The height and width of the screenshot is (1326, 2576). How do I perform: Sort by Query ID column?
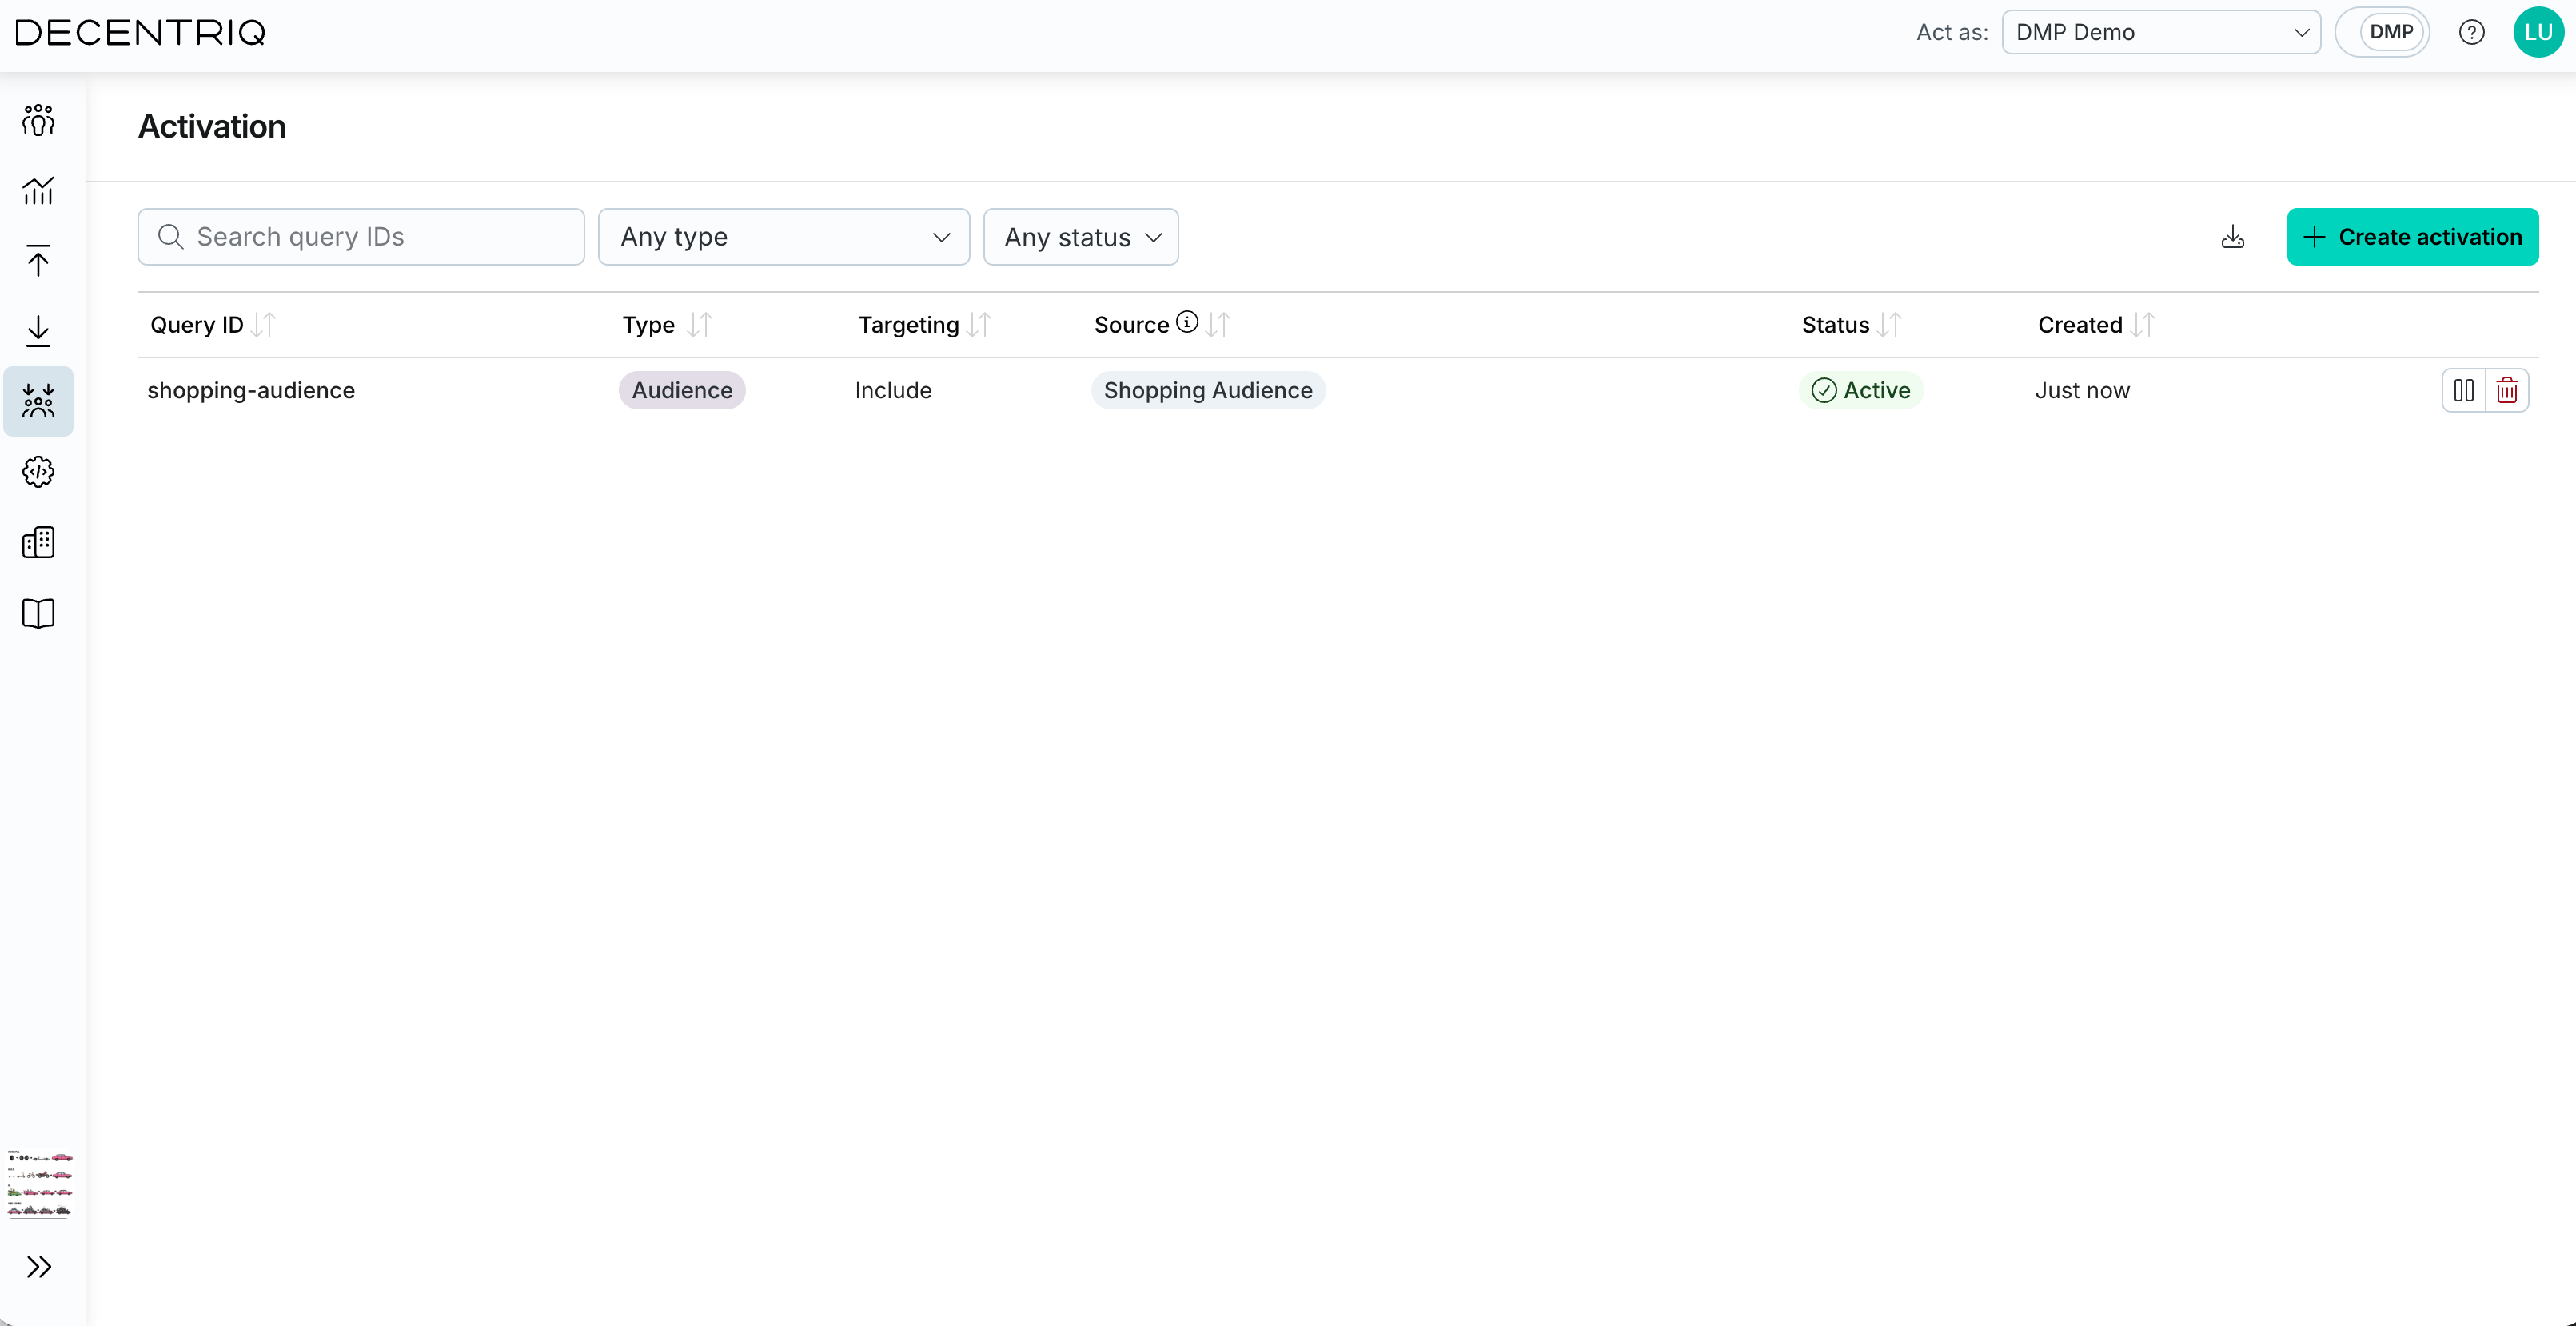click(x=264, y=325)
